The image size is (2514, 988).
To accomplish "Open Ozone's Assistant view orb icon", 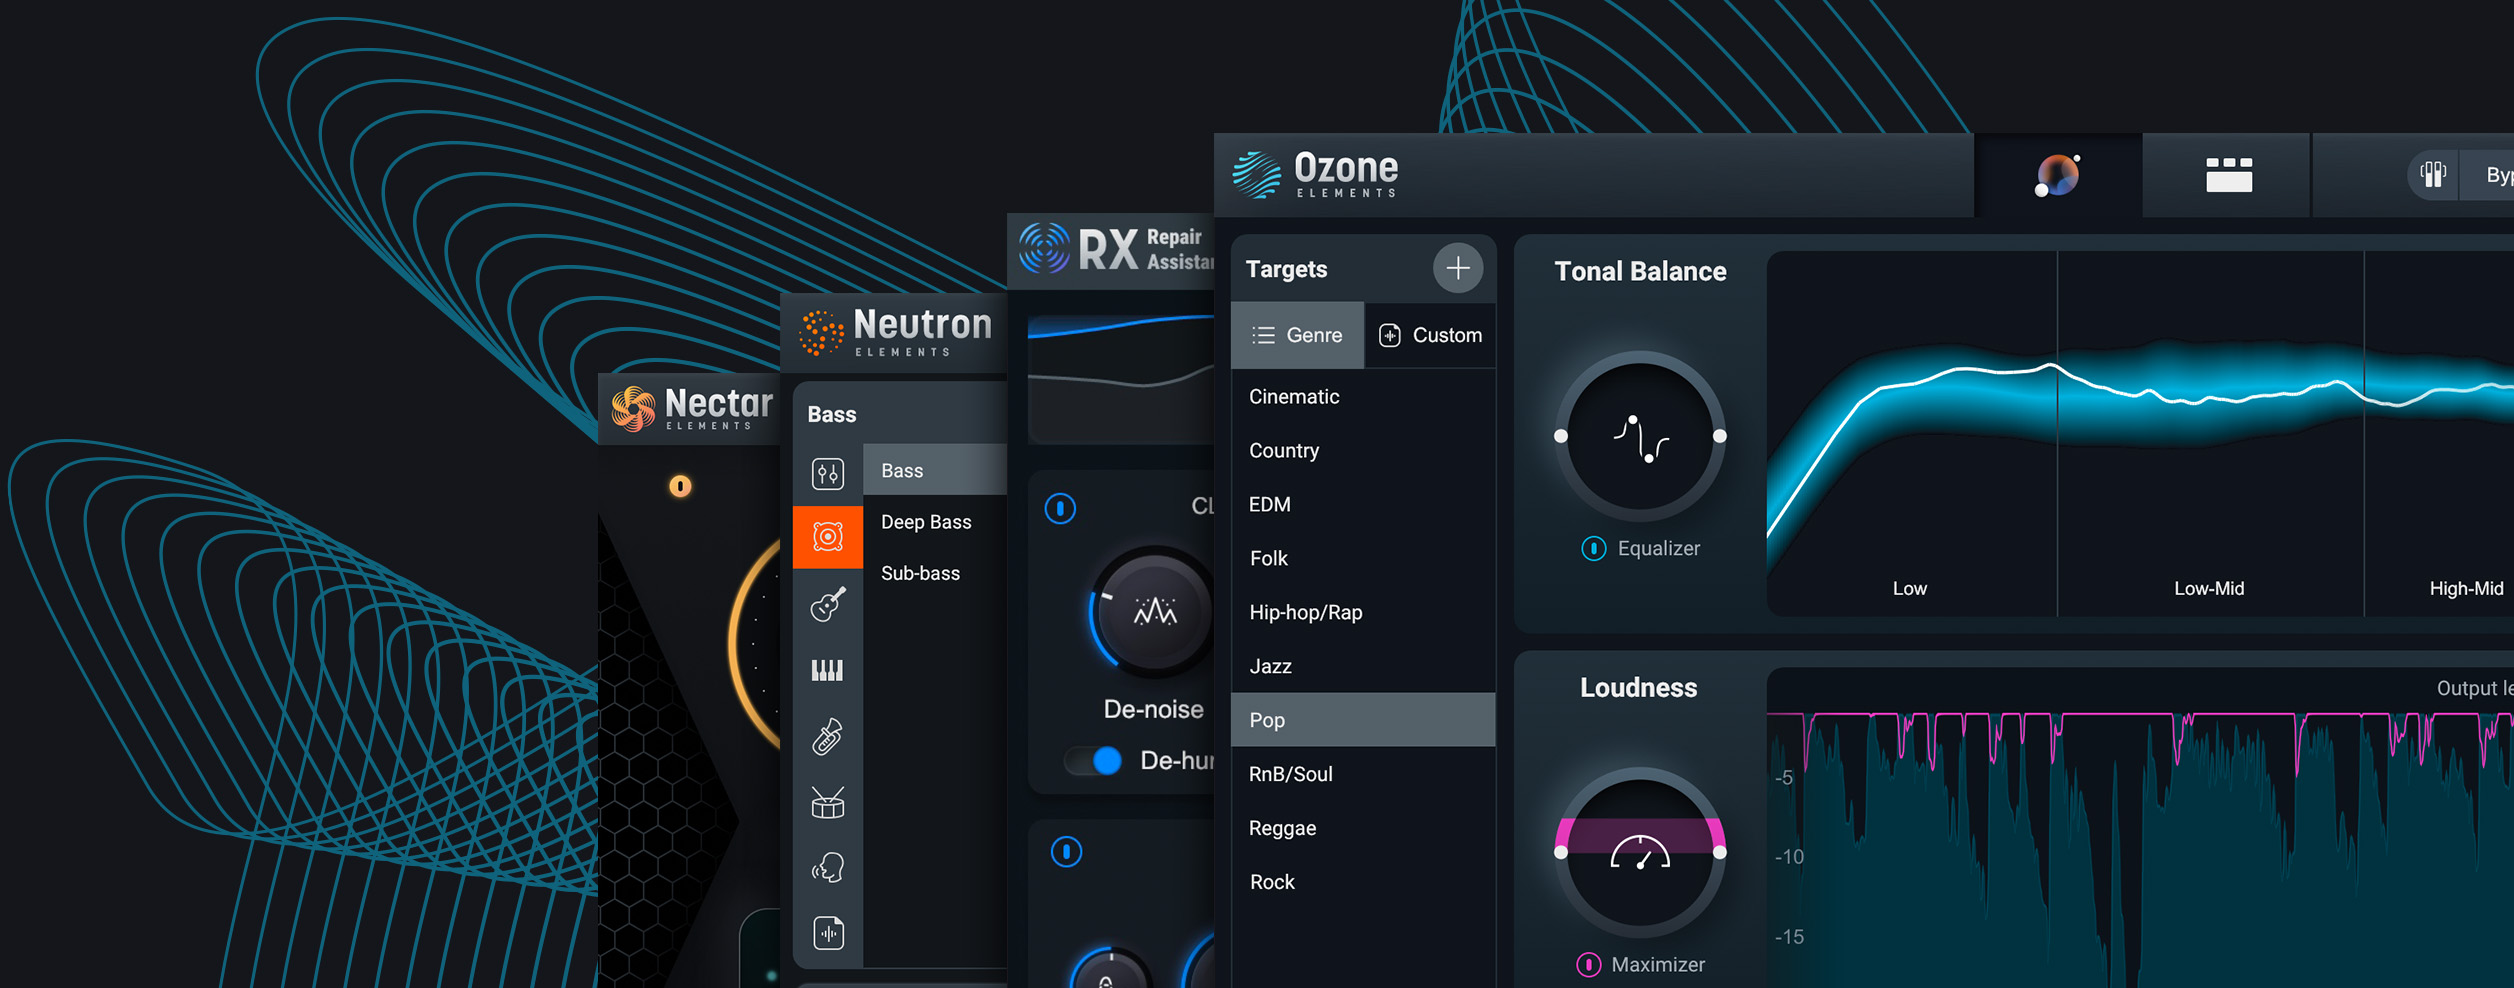I will tap(2058, 176).
